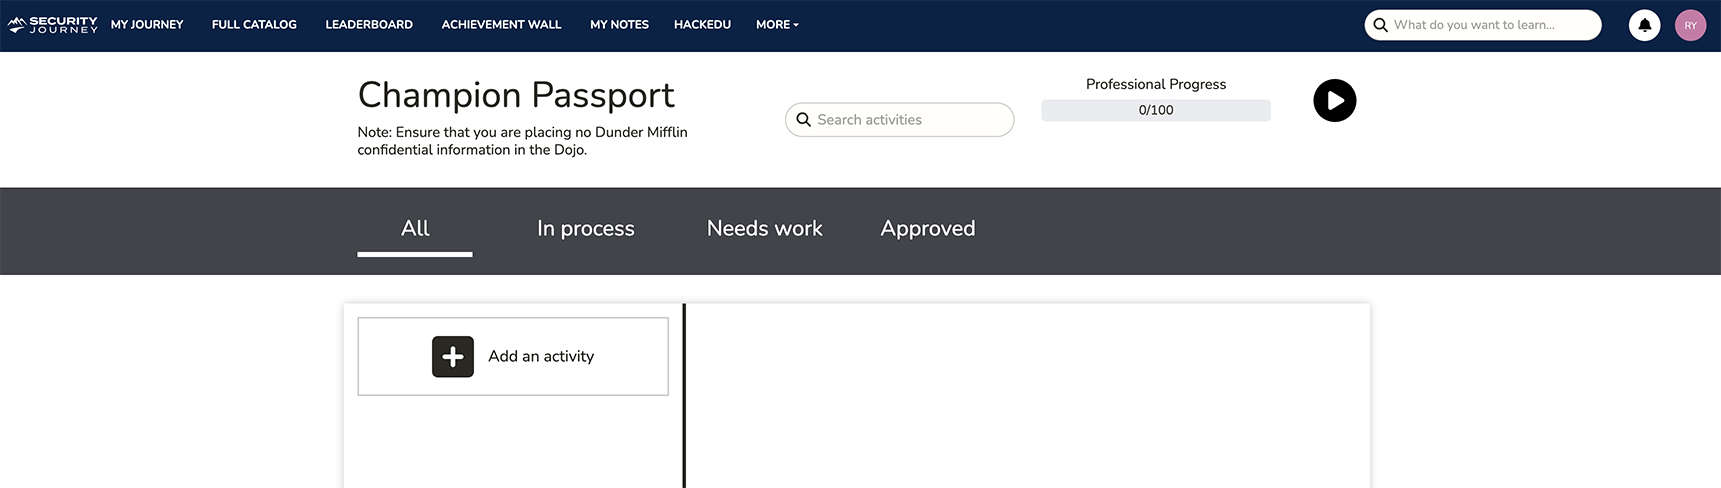Click the Professional Progress 0/100 bar
The width and height of the screenshot is (1721, 488).
pos(1155,110)
